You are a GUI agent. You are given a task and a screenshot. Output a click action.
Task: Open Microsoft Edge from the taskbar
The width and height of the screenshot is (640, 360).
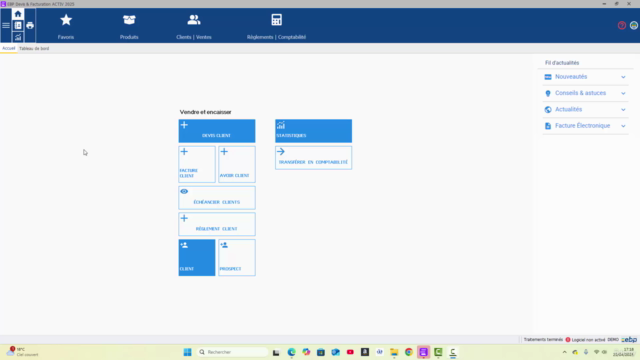(291, 352)
